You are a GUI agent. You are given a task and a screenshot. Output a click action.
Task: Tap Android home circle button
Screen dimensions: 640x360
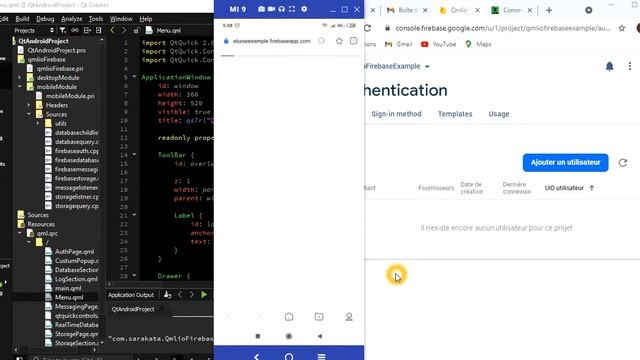pos(289,336)
